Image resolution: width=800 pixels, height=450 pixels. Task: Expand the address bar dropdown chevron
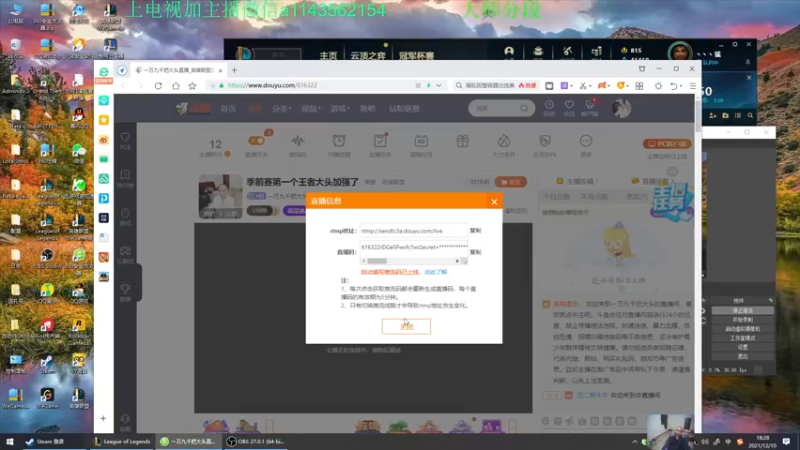coord(438,86)
